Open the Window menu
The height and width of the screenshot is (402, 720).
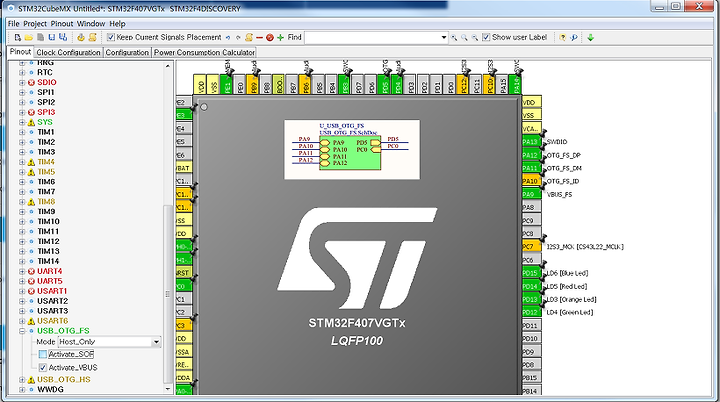pos(91,24)
